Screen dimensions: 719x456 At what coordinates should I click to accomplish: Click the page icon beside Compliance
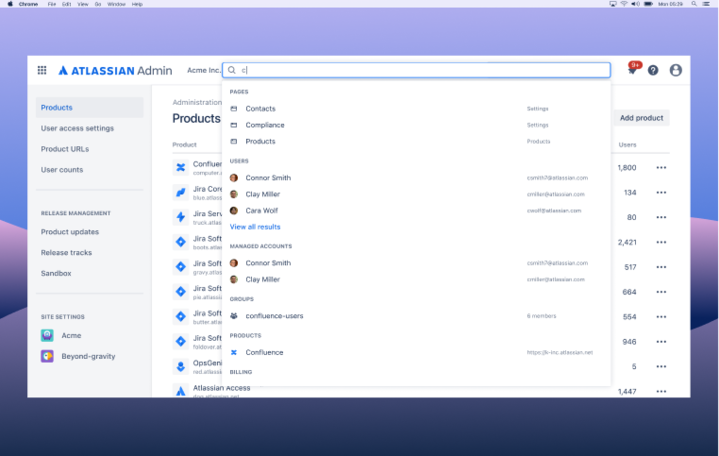pos(234,125)
